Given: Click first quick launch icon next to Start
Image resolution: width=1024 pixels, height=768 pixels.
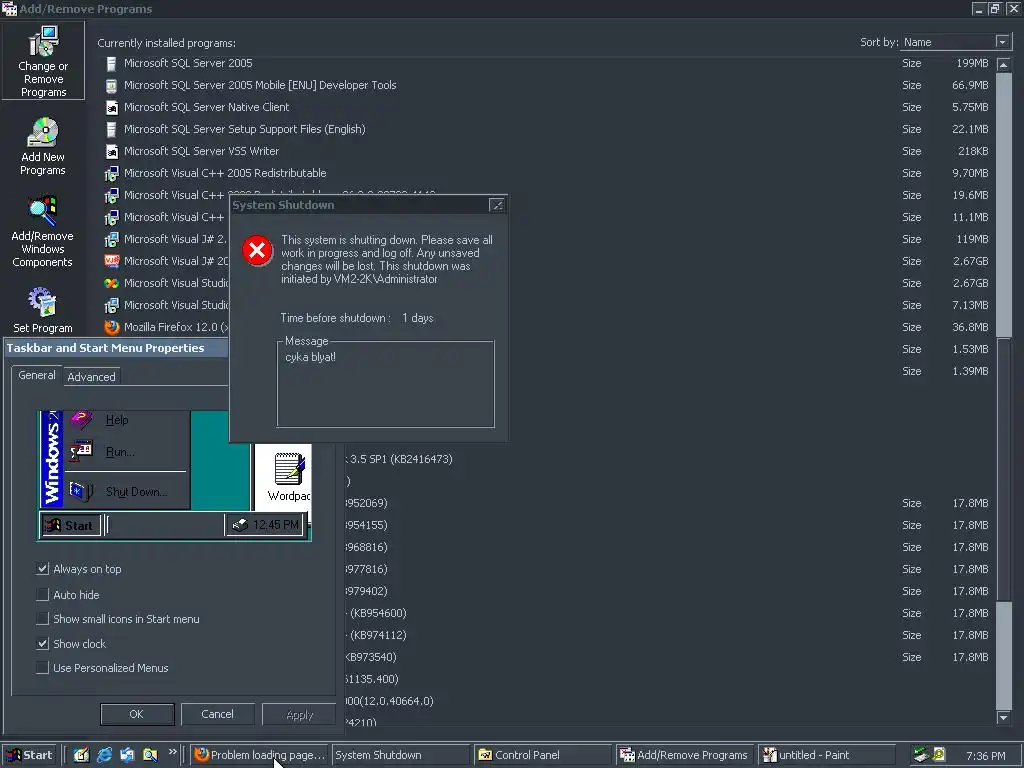Looking at the screenshot, I should click(81, 755).
